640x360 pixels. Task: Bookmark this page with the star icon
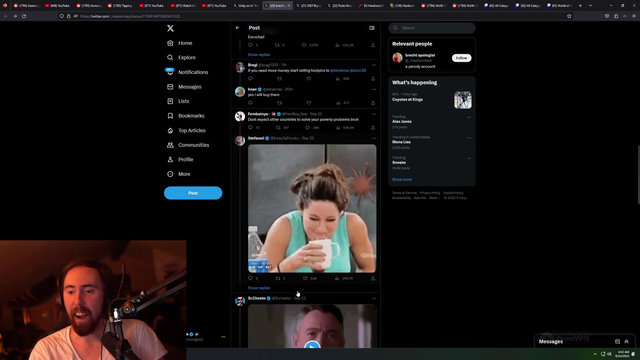pyautogui.click(x=569, y=16)
